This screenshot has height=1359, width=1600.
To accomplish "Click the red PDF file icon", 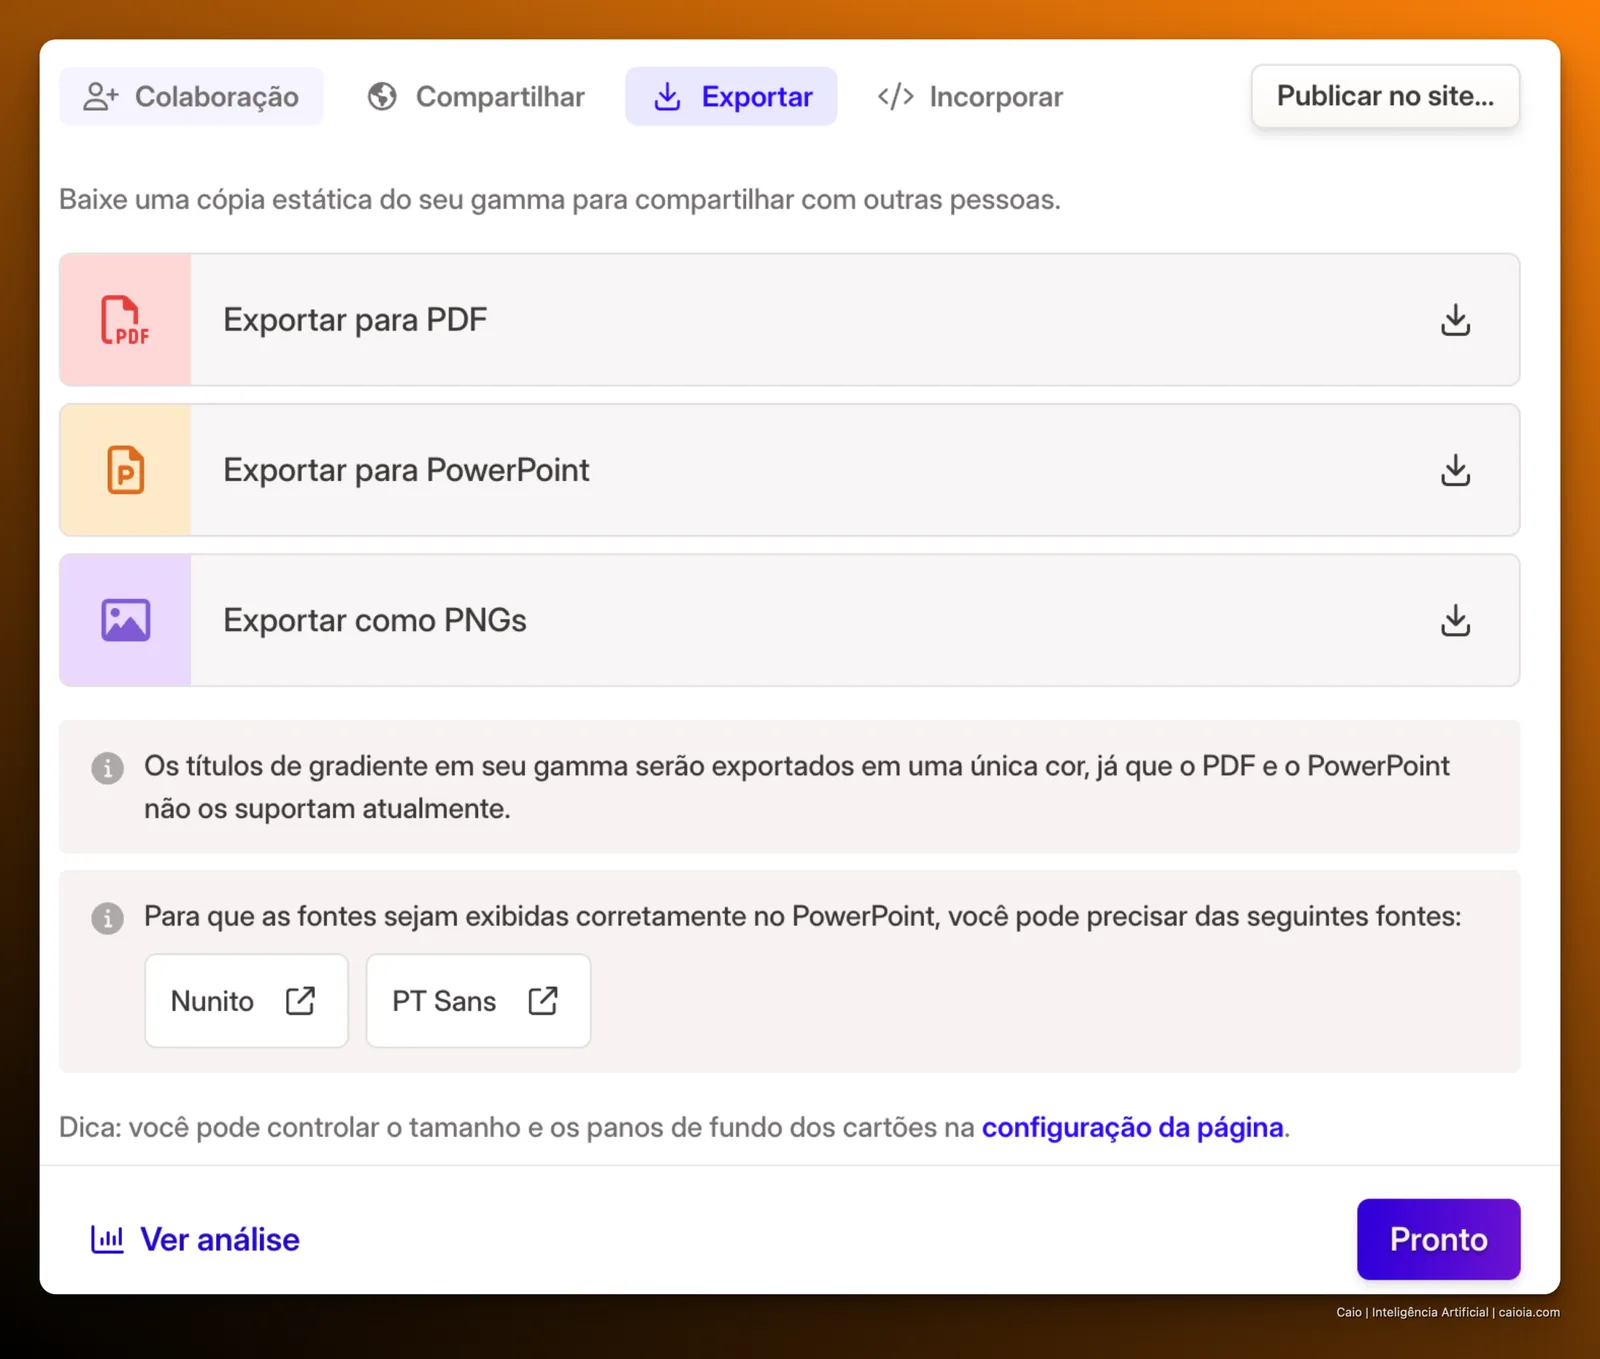I will 125,320.
